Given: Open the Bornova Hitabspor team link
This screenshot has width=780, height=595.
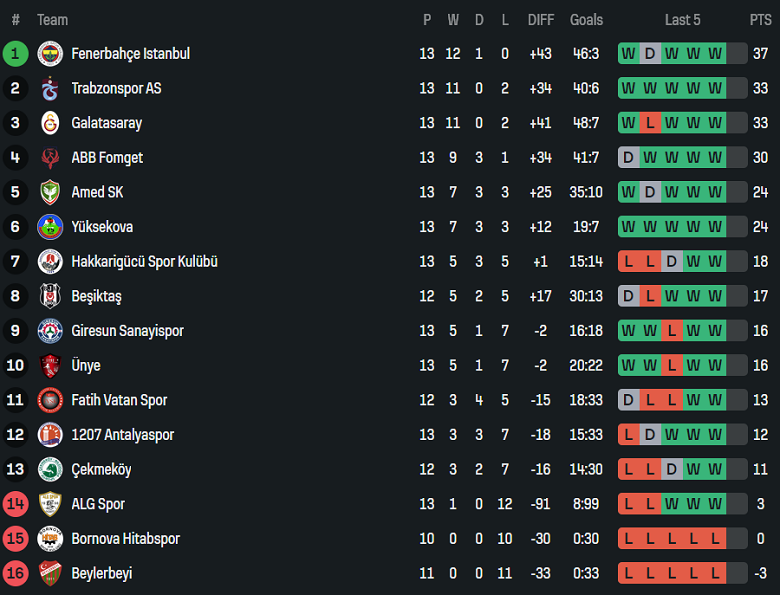Looking at the screenshot, I should click(x=125, y=539).
